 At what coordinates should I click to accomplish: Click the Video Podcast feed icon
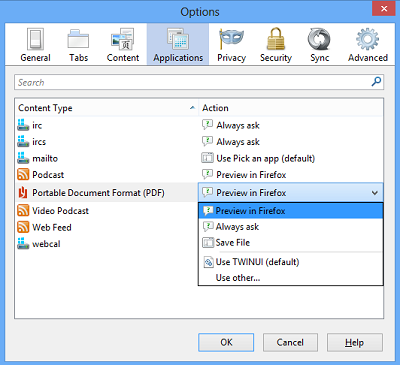point(23,210)
